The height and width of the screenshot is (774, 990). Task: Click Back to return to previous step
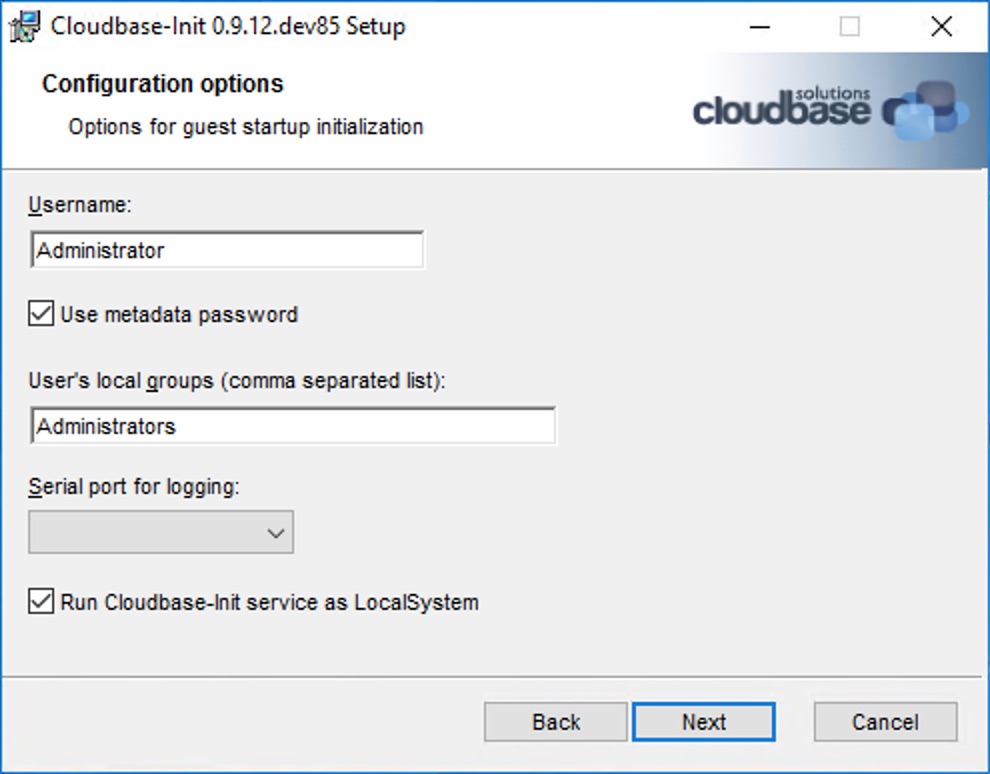point(555,721)
